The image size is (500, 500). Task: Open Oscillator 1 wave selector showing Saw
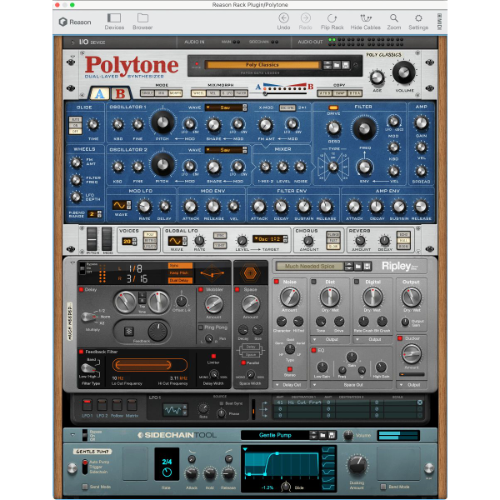tap(226, 107)
